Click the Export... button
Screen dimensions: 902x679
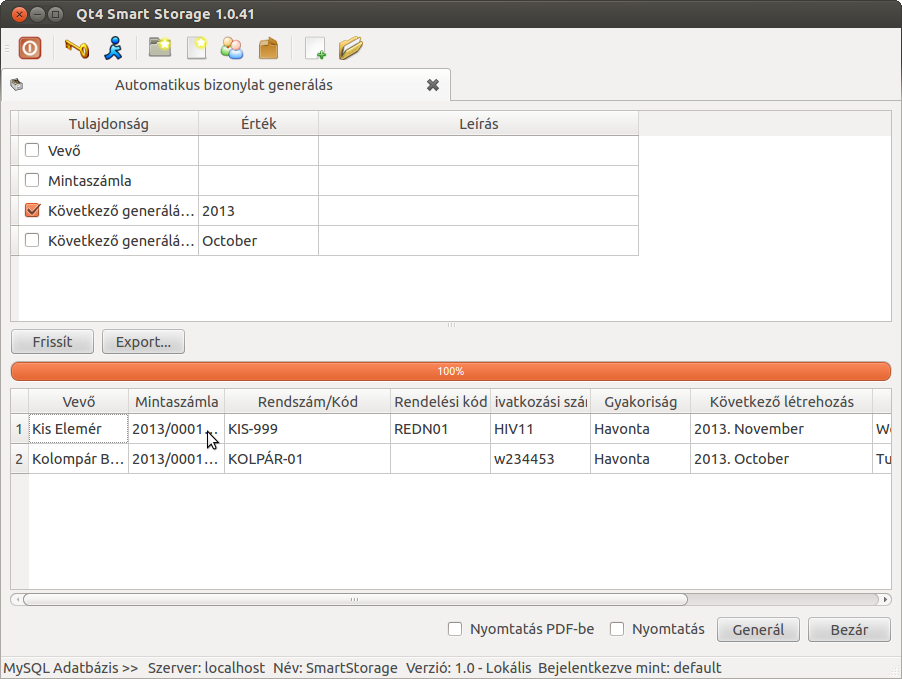point(143,341)
